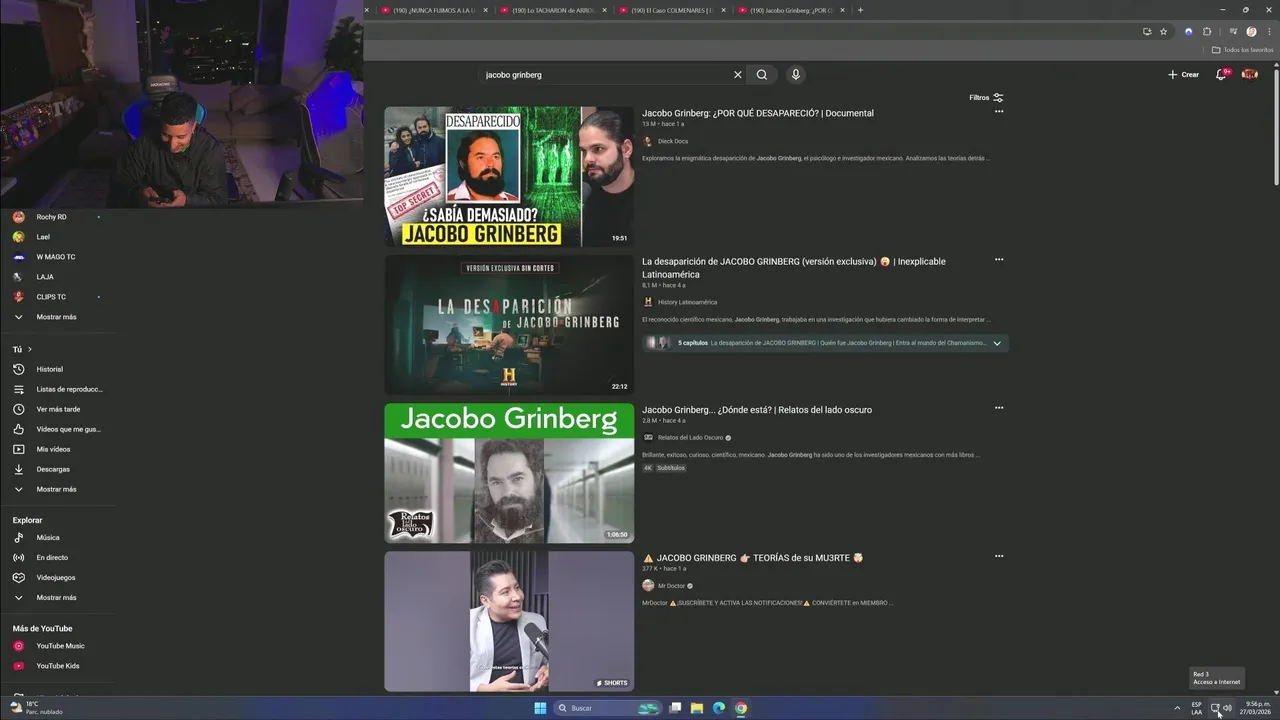Open the Tú section chevron
The width and height of the screenshot is (1280, 720).
pyautogui.click(x=30, y=350)
